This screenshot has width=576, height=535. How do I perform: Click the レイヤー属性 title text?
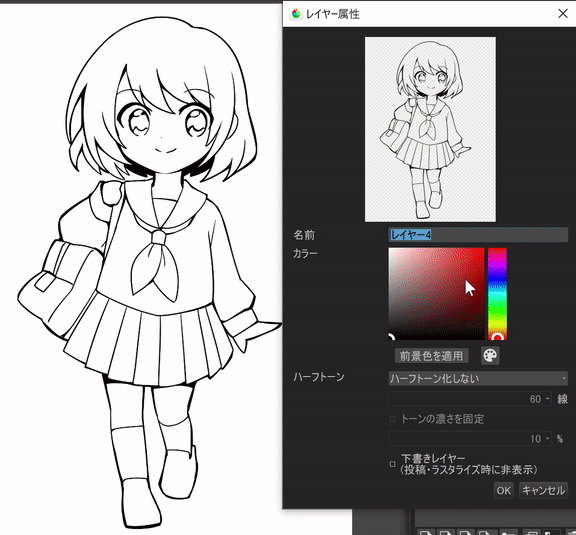(333, 14)
